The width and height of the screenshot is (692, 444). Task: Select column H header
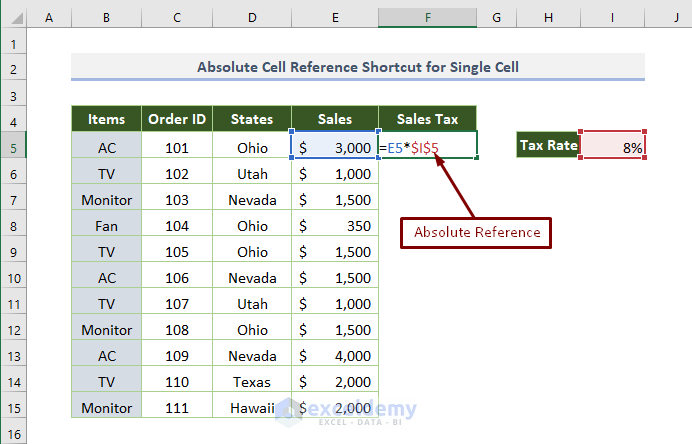pos(549,18)
